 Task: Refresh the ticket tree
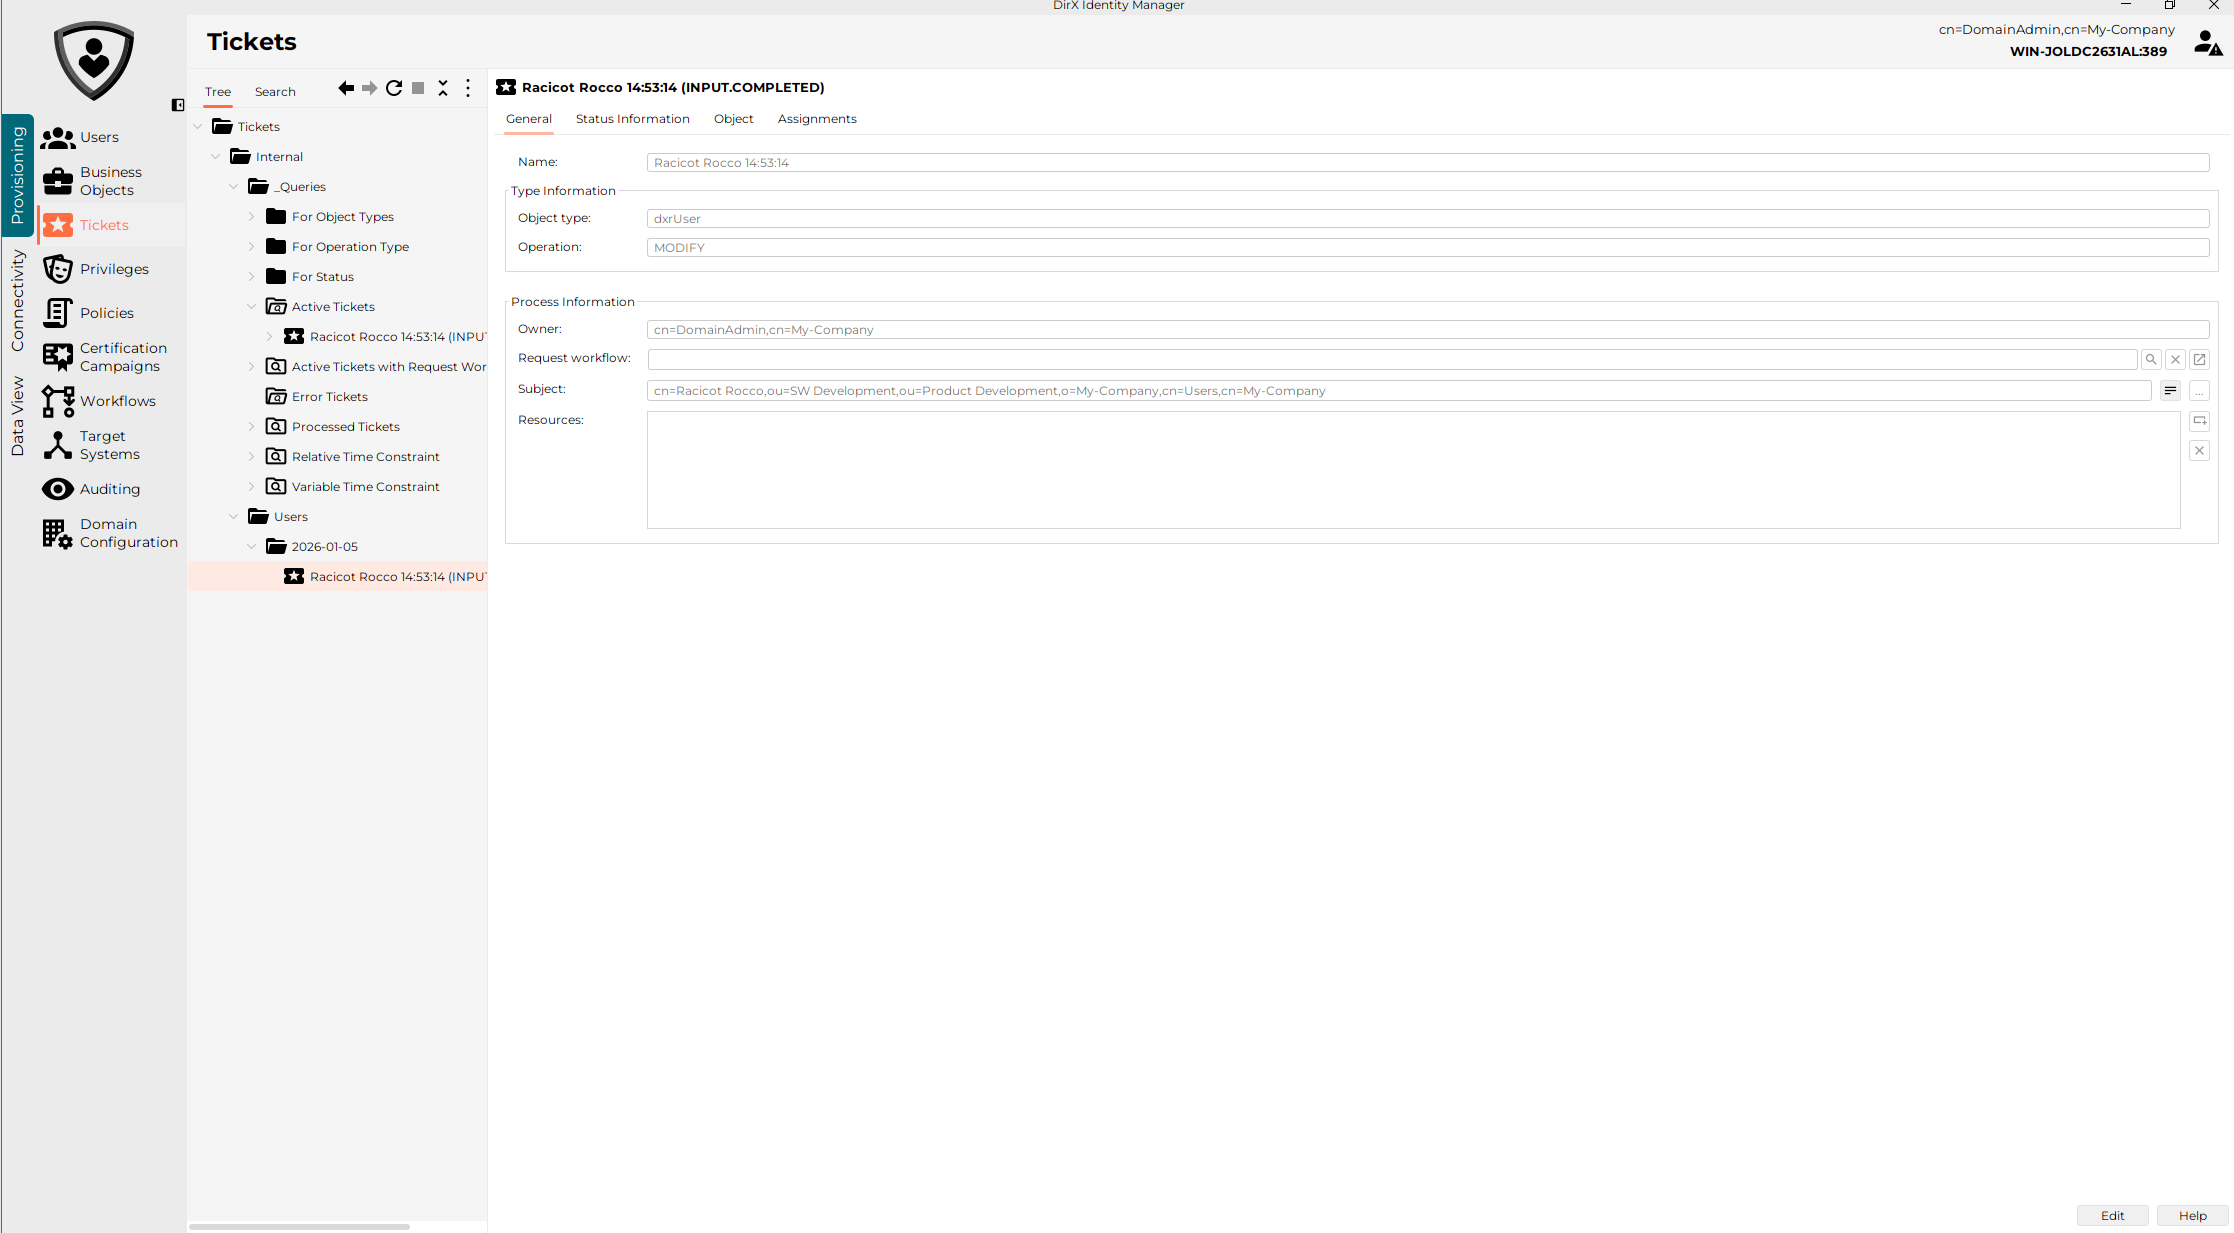(x=394, y=88)
